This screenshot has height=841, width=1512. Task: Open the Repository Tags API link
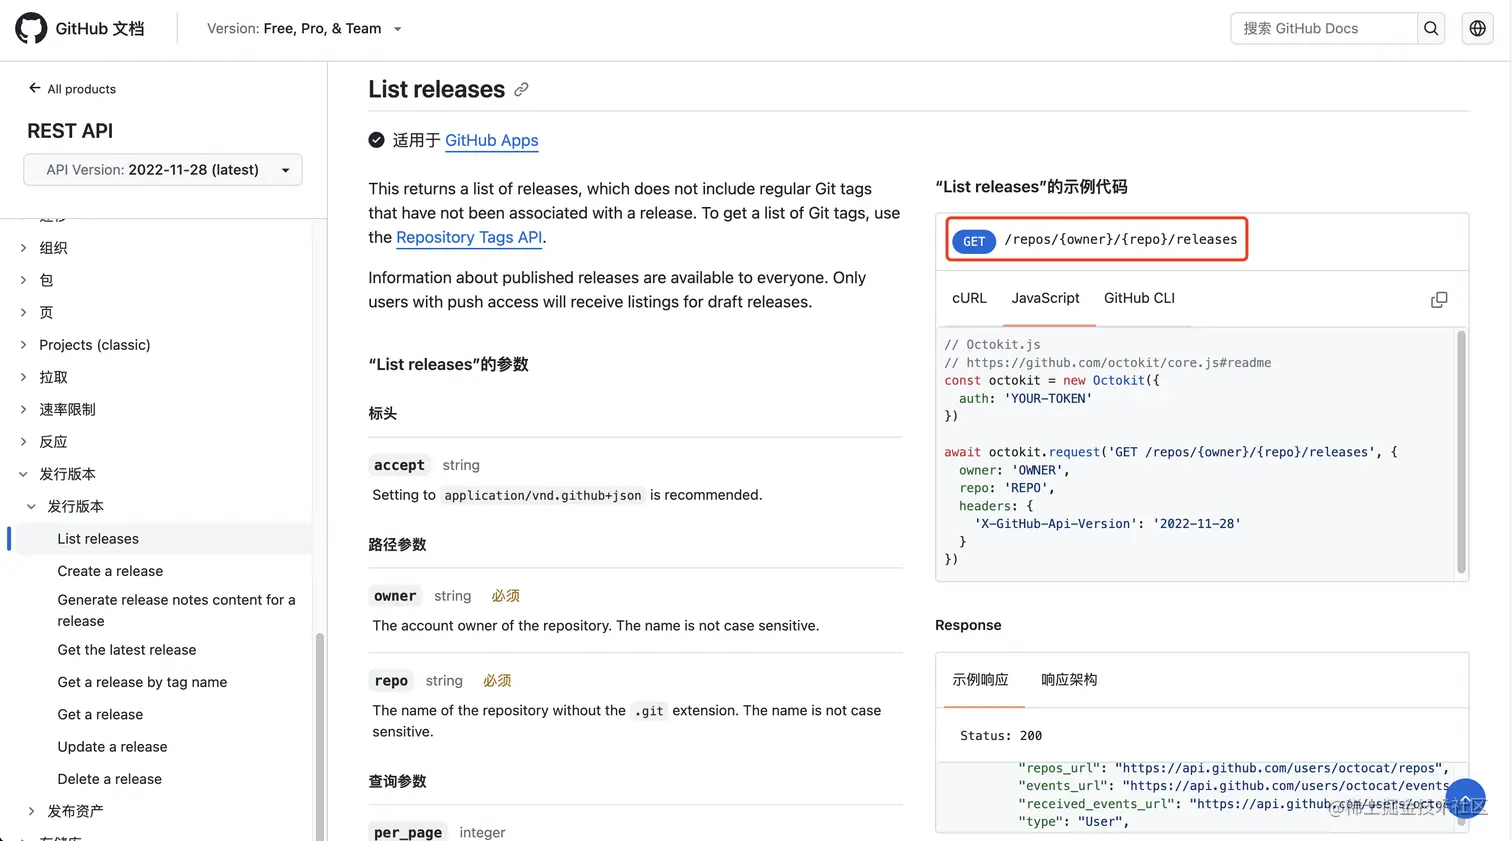coord(469,237)
